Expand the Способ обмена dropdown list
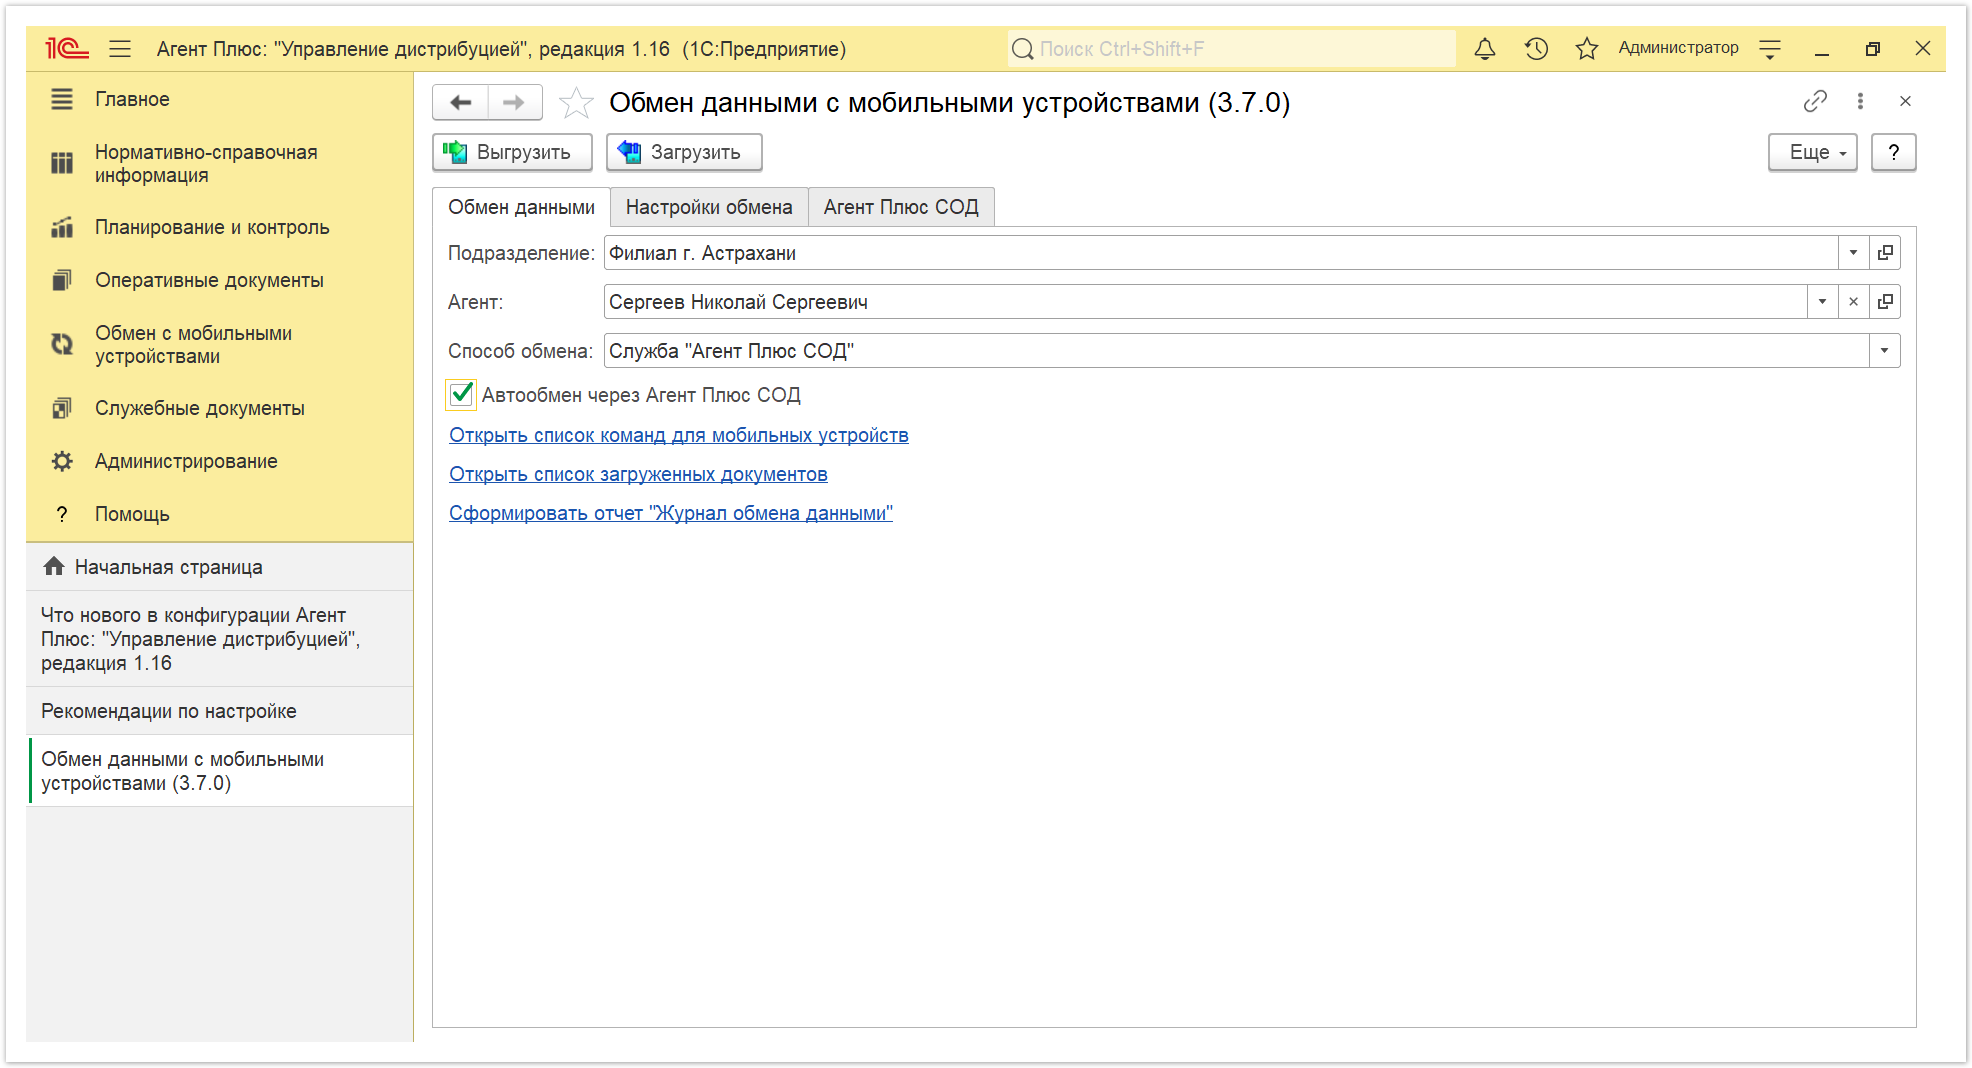This screenshot has height=1068, width=1972. (1884, 351)
